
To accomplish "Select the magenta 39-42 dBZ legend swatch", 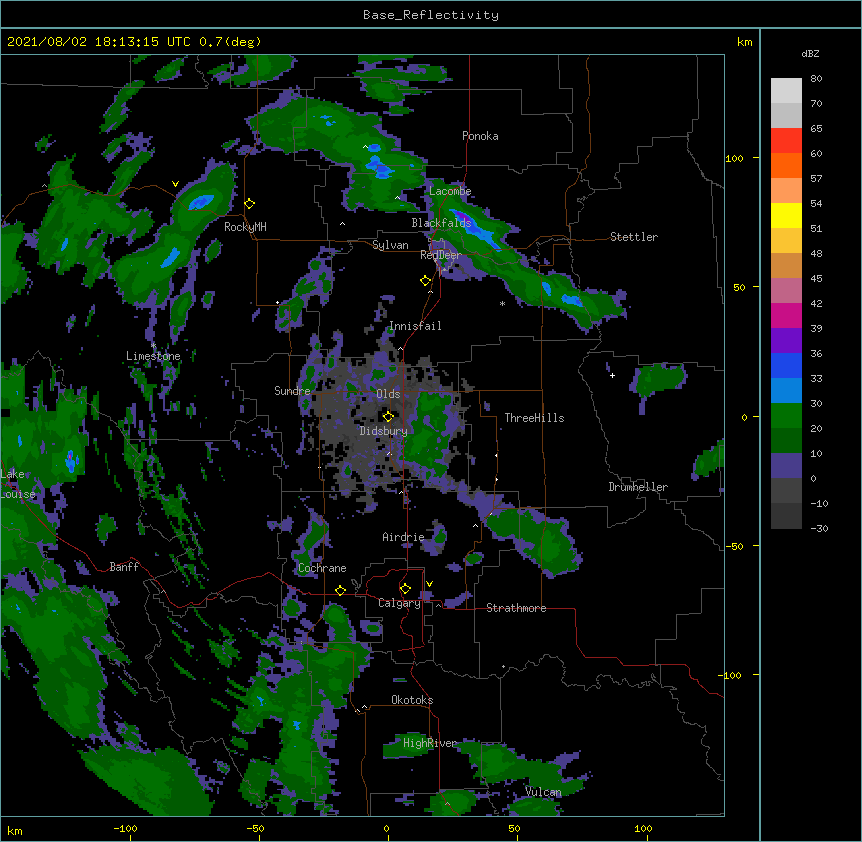I will pyautogui.click(x=786, y=315).
